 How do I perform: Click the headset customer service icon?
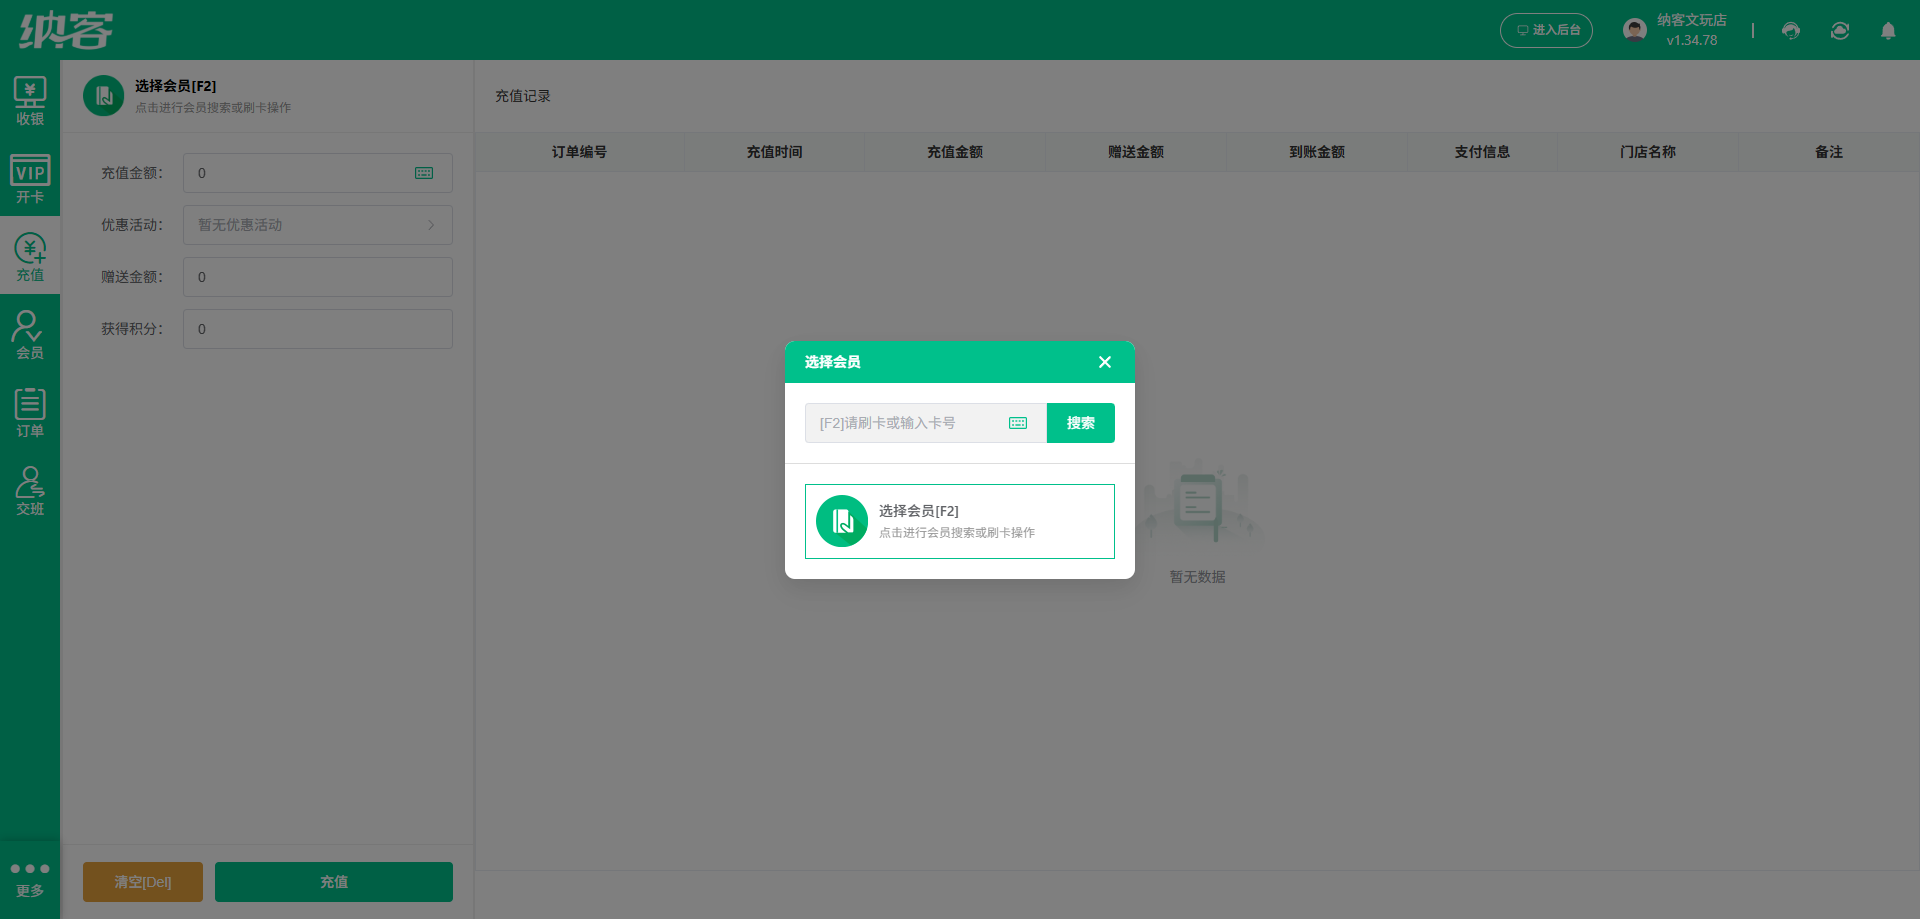(1791, 31)
